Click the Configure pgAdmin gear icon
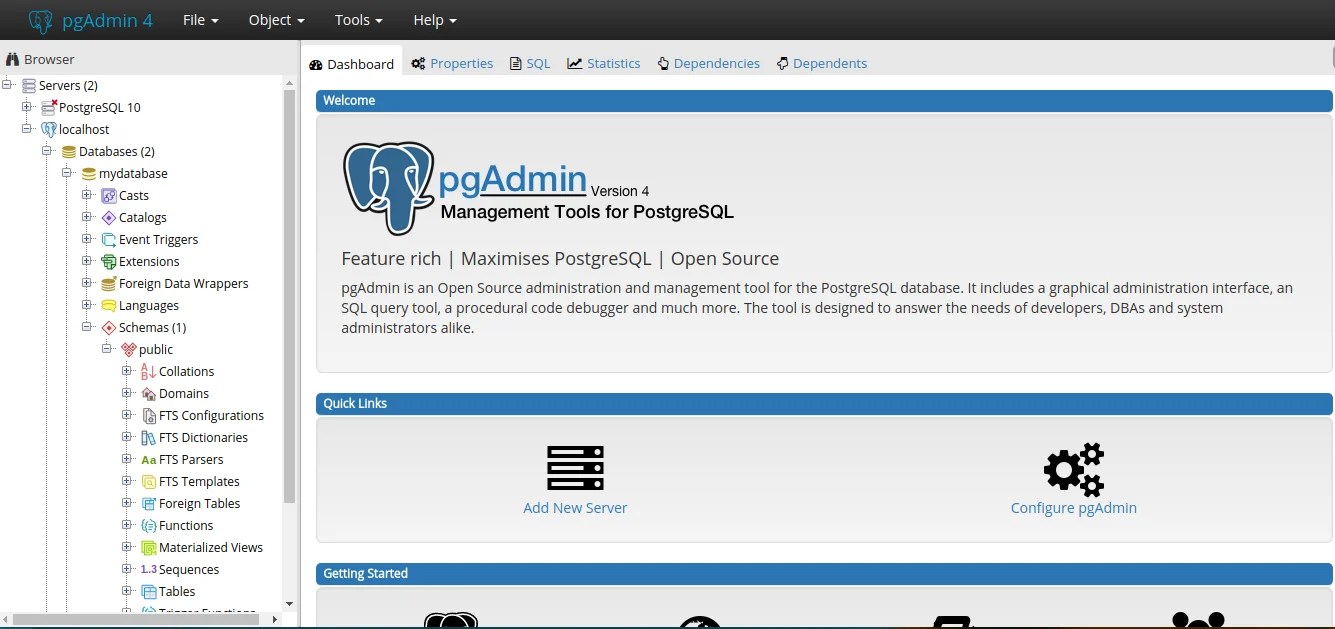The image size is (1335, 629). pyautogui.click(x=1073, y=468)
